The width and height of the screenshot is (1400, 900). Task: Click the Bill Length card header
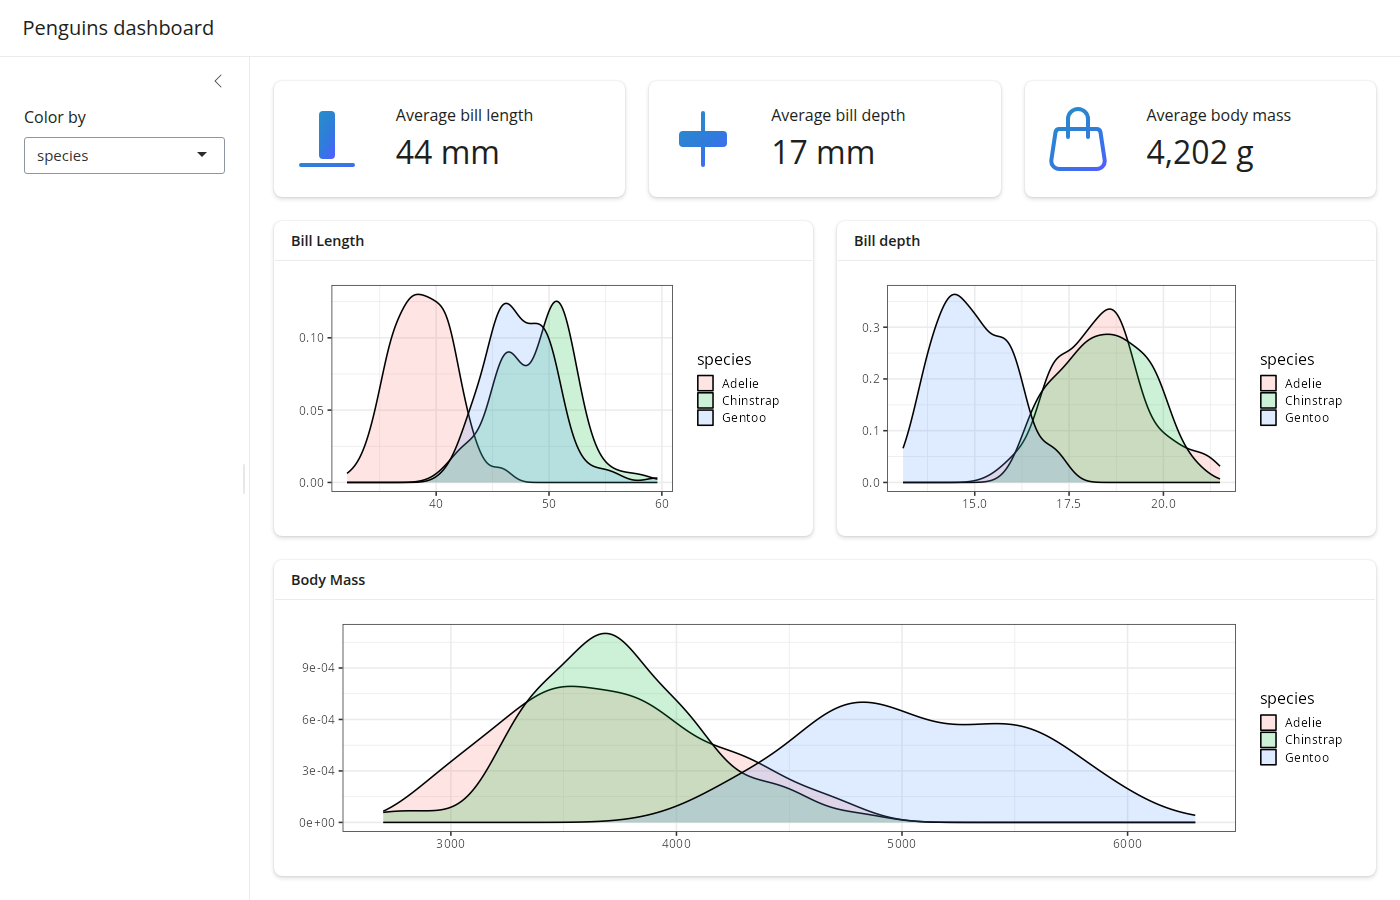click(x=328, y=241)
